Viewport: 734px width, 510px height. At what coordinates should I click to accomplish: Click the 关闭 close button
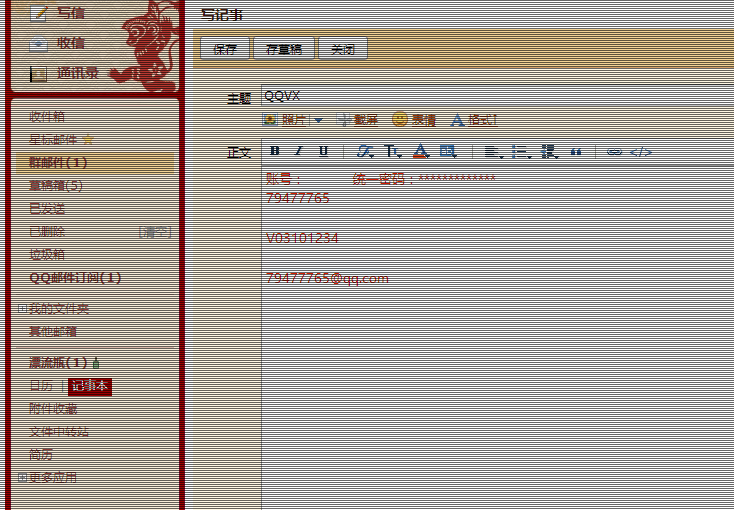coord(343,49)
